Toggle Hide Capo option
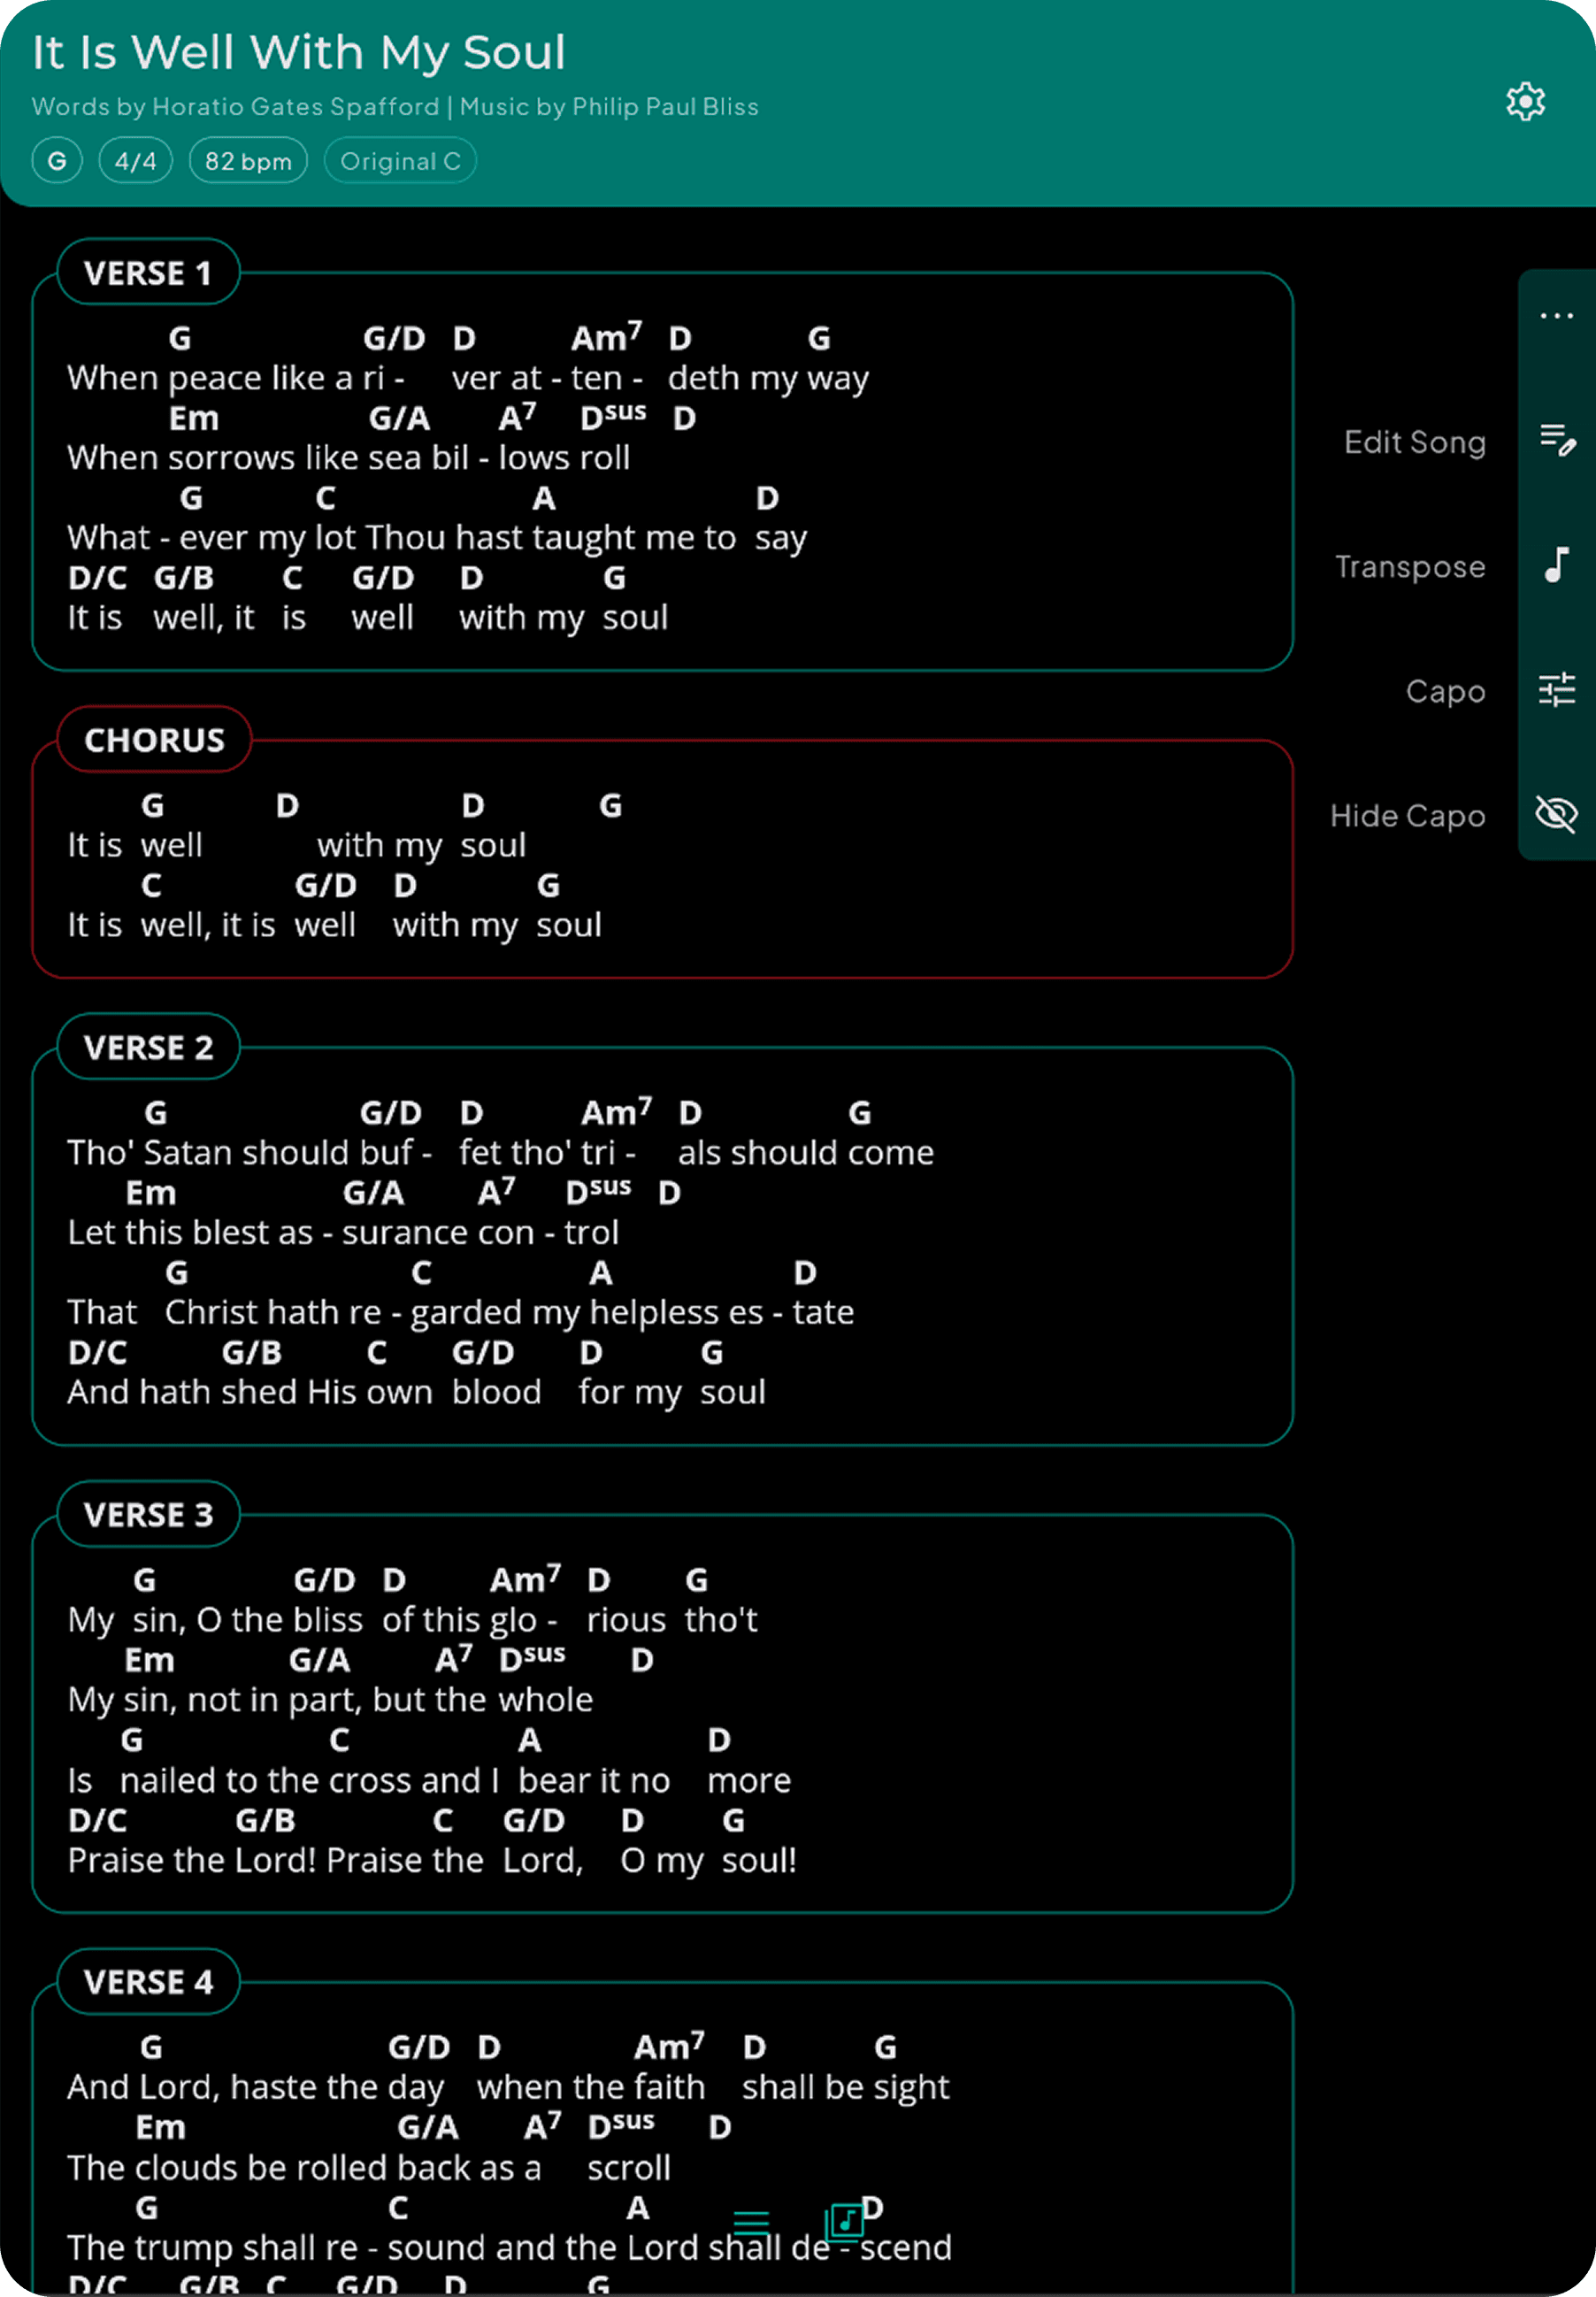This screenshot has width=1596, height=2297. point(1408,815)
